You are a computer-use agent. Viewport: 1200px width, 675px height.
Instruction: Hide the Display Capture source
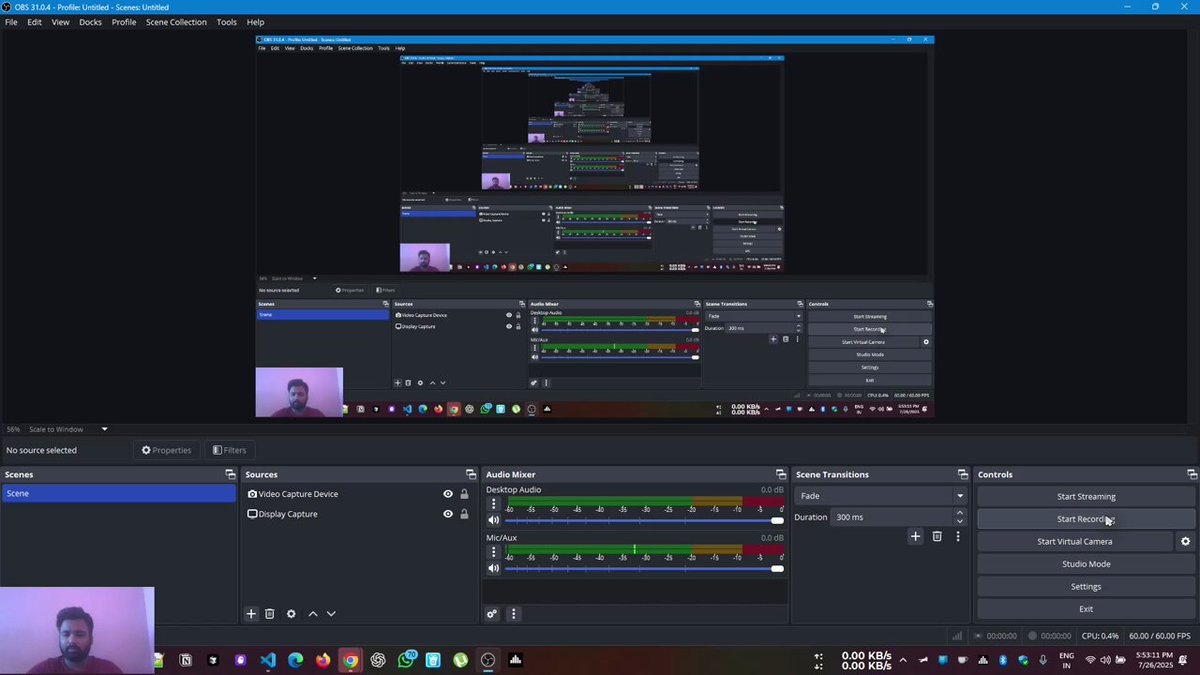tap(448, 514)
